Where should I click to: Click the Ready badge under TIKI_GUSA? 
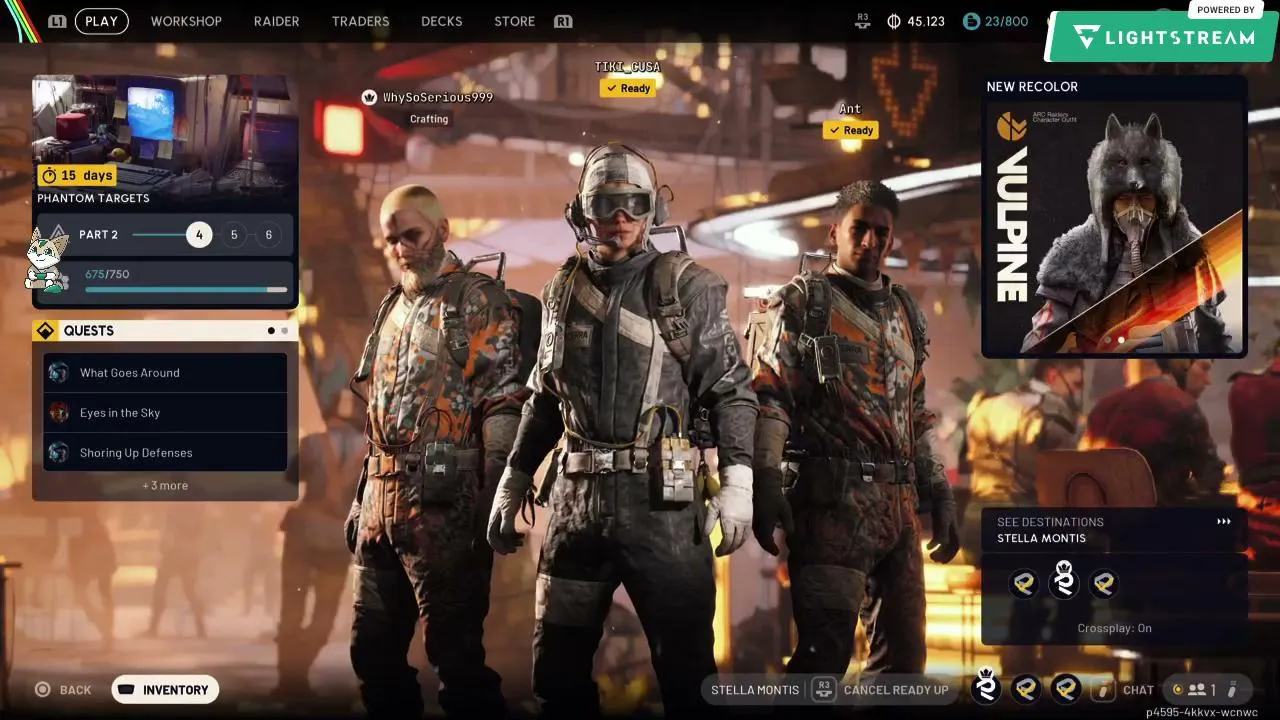pos(628,88)
